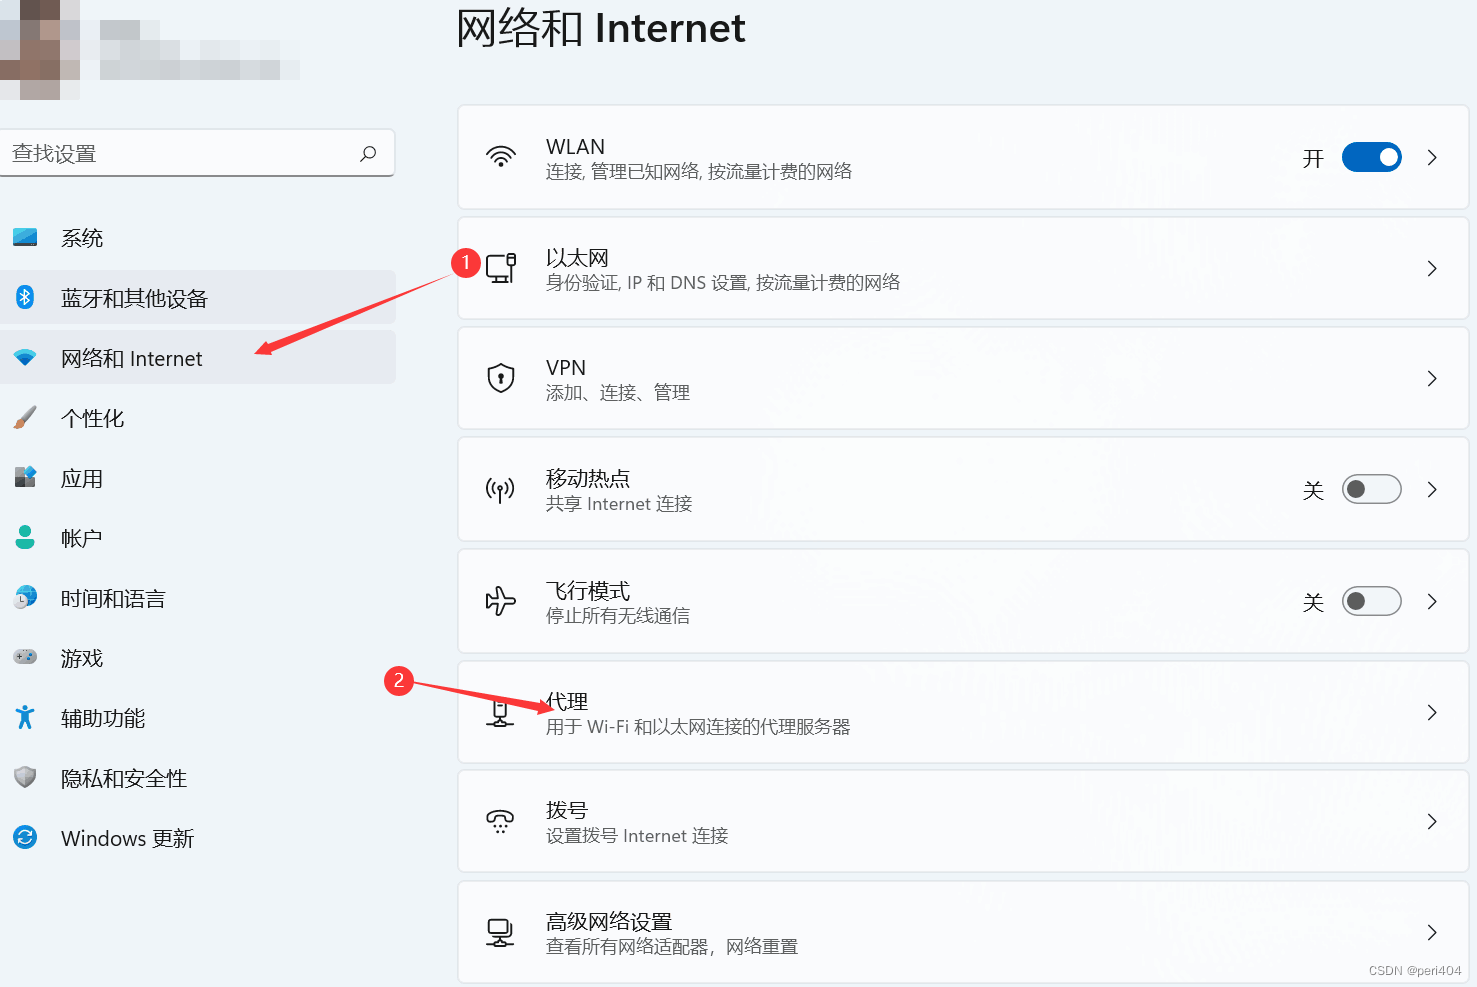Click the apps icon beside 应用
Viewport: 1477px width, 987px height.
[x=25, y=477]
